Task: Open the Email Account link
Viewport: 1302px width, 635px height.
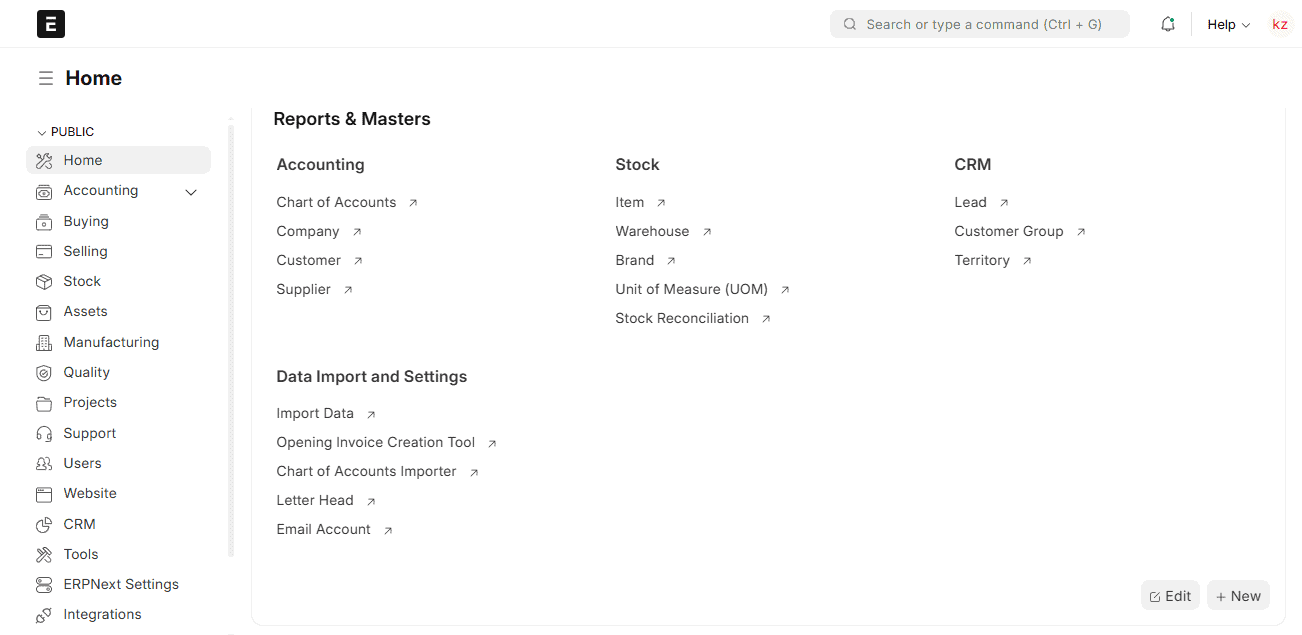Action: point(324,529)
